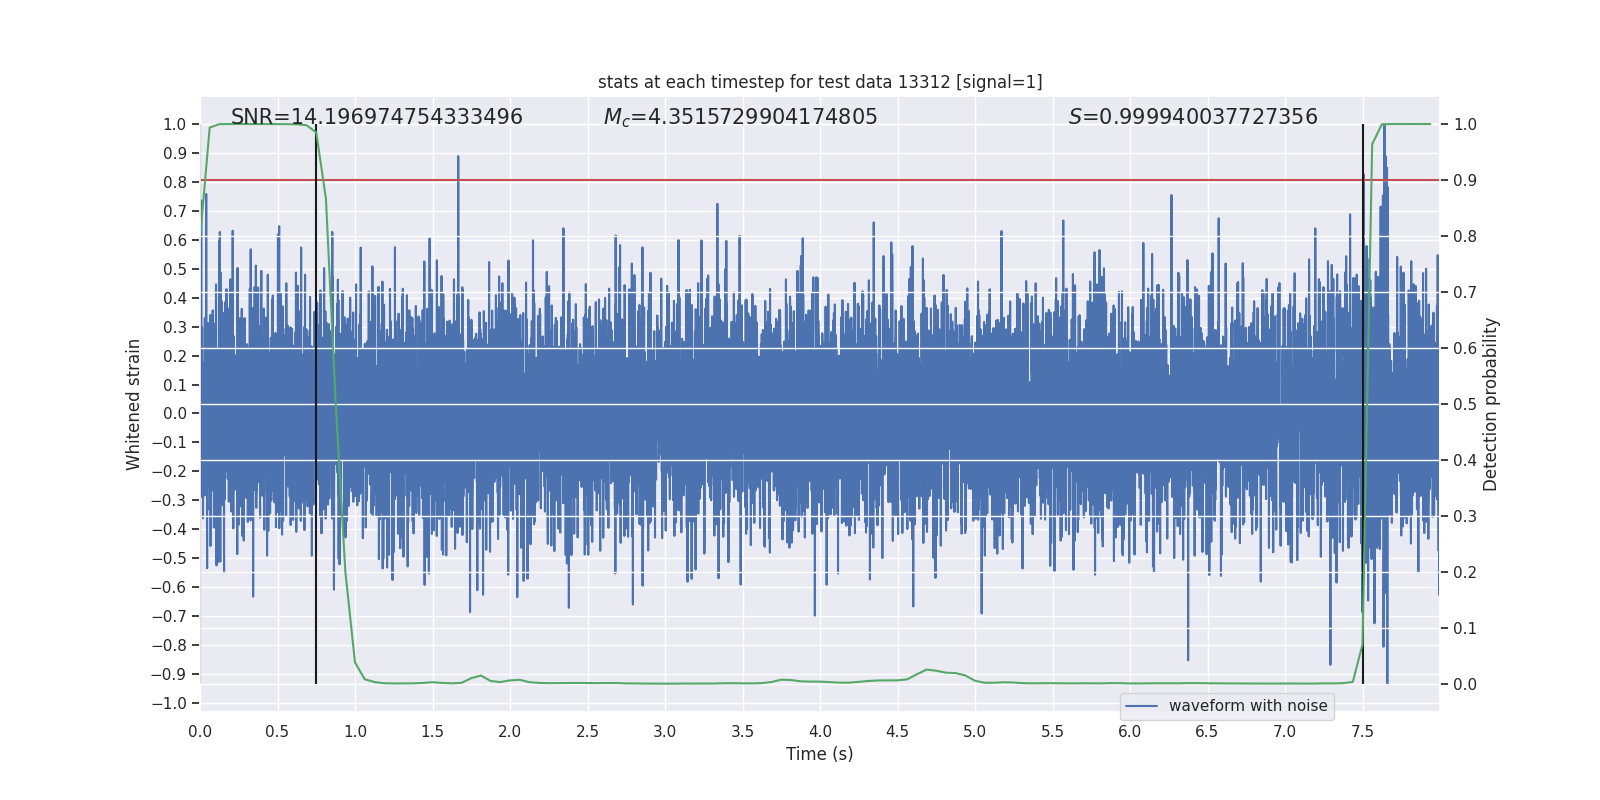1600x800 pixels.
Task: Select the S=0.9999 score annotation
Action: click(x=1192, y=117)
